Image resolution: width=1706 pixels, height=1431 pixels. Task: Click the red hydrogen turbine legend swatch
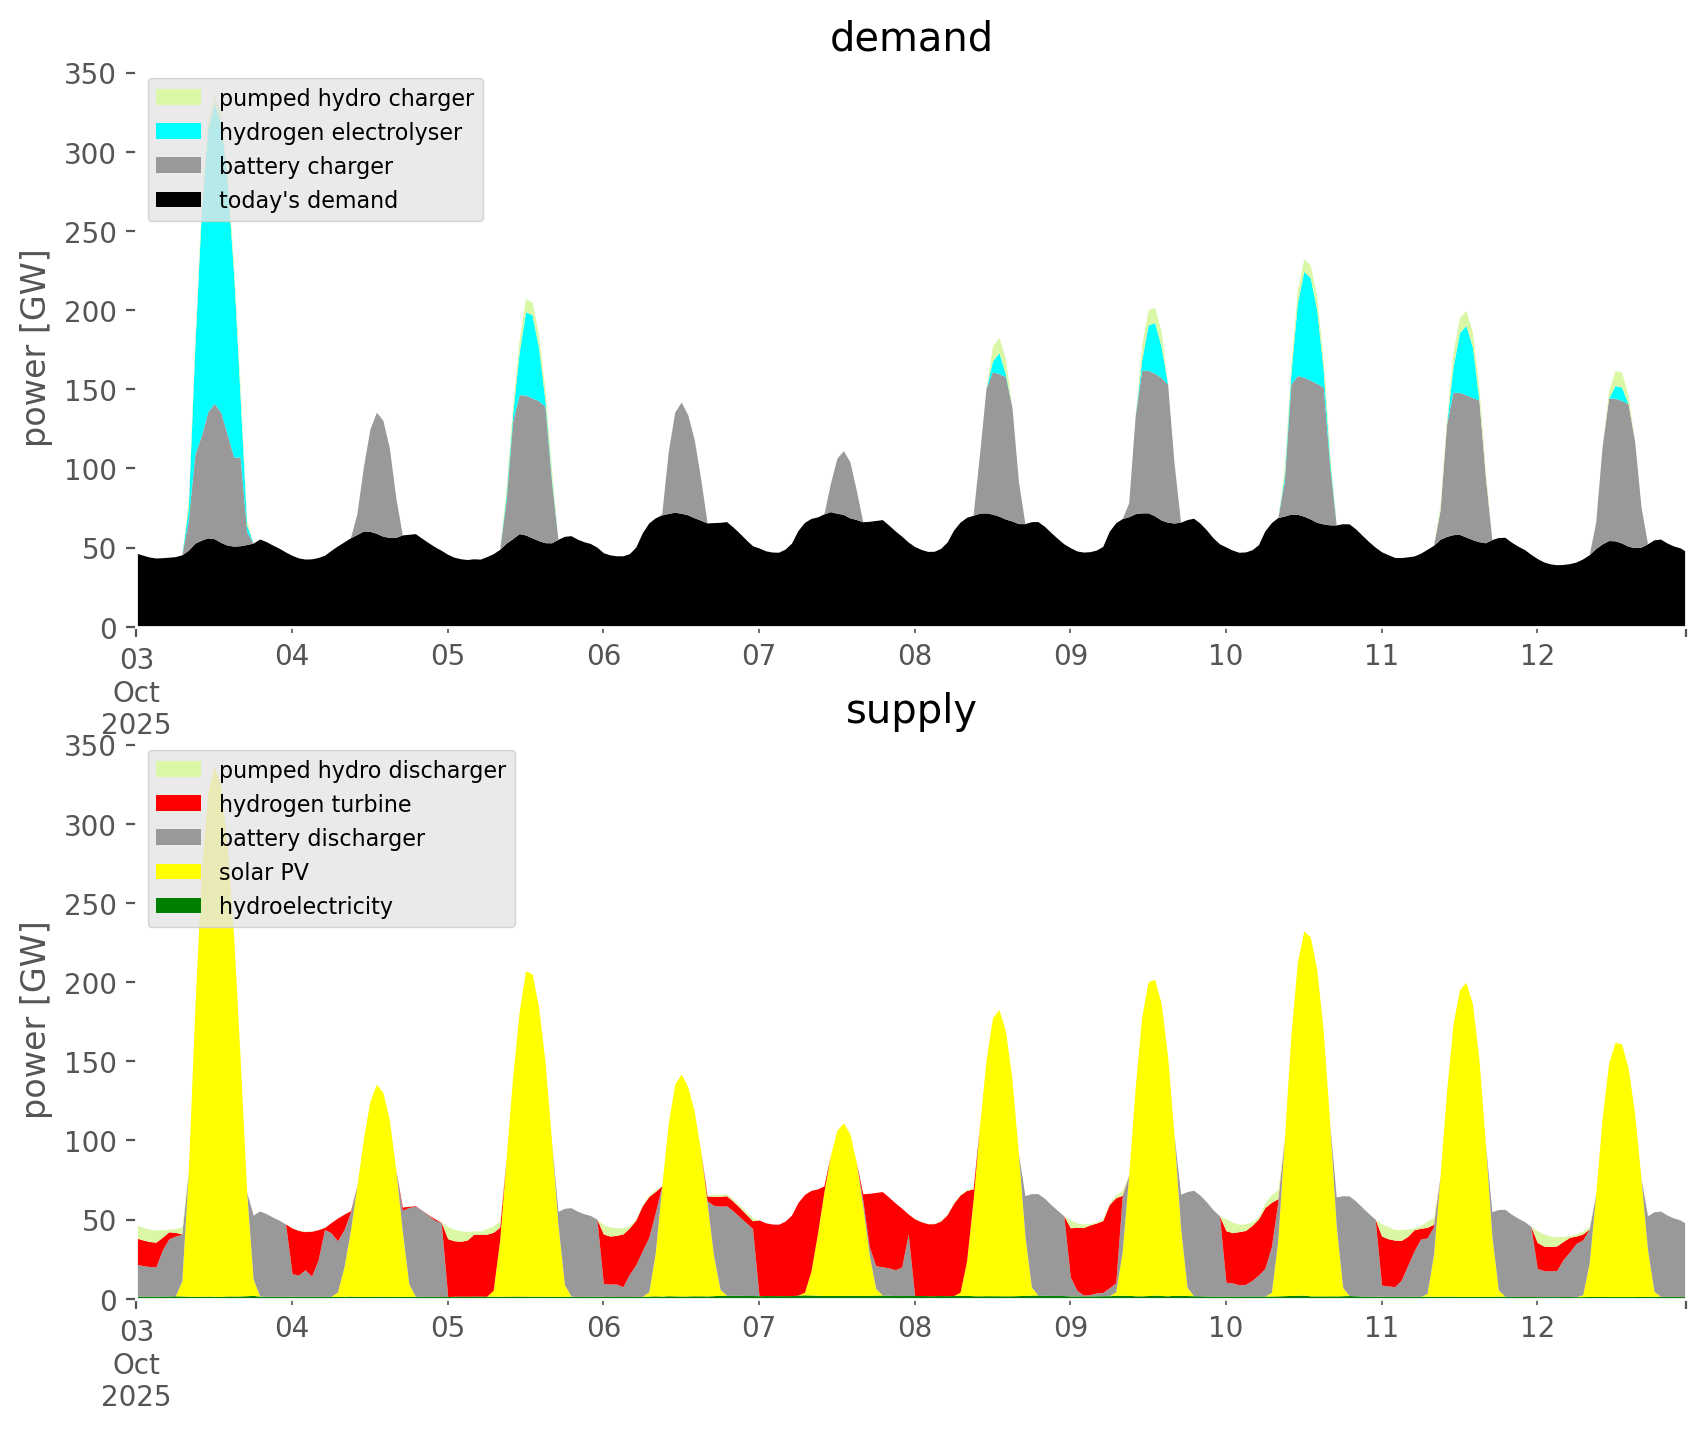179,804
